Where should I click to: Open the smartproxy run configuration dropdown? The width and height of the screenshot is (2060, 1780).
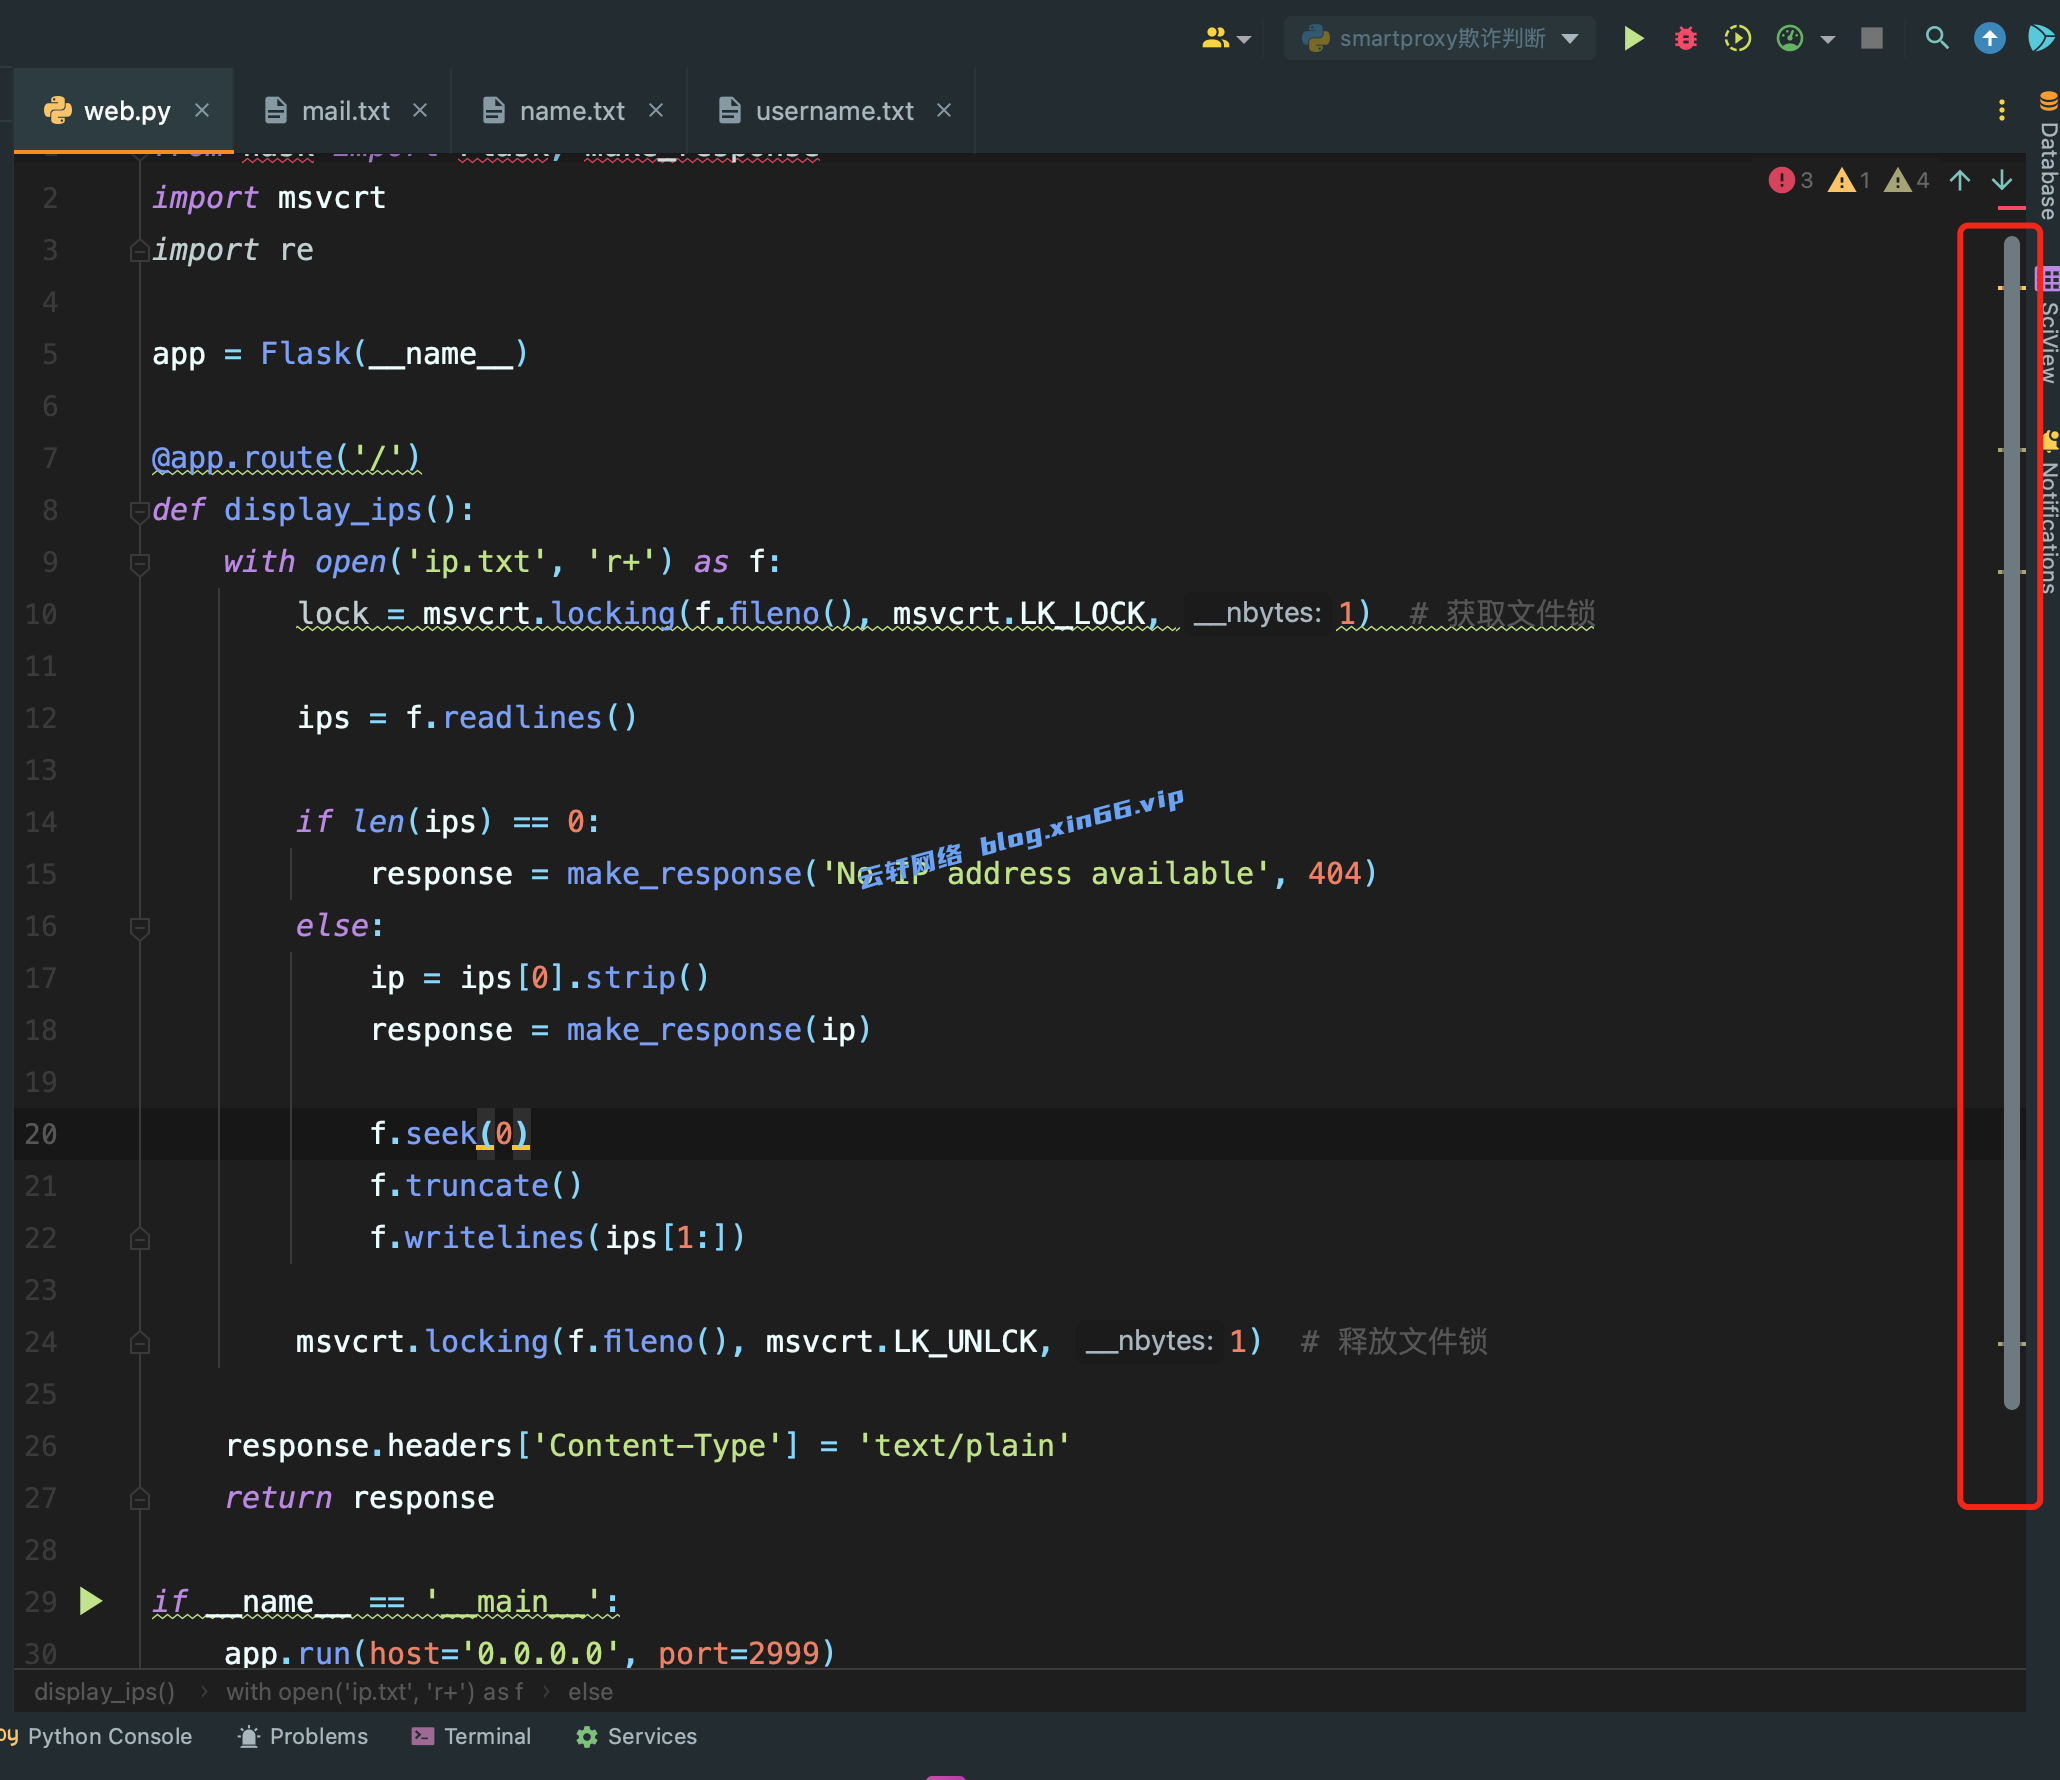click(x=1440, y=39)
